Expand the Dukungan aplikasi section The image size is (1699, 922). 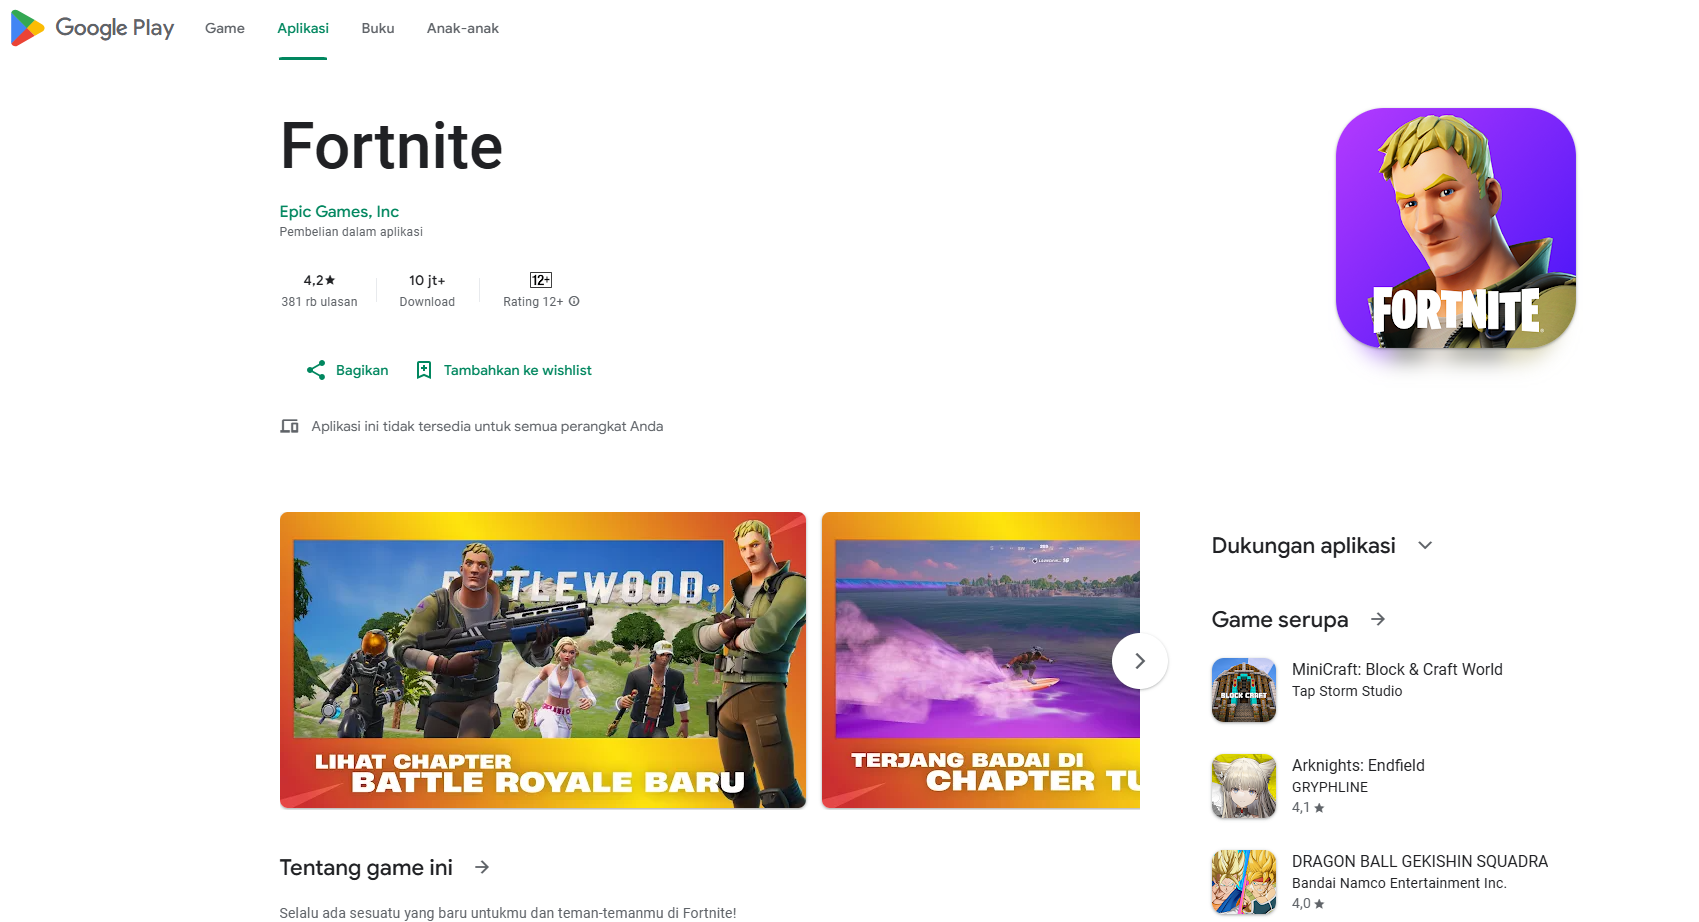tap(1424, 545)
